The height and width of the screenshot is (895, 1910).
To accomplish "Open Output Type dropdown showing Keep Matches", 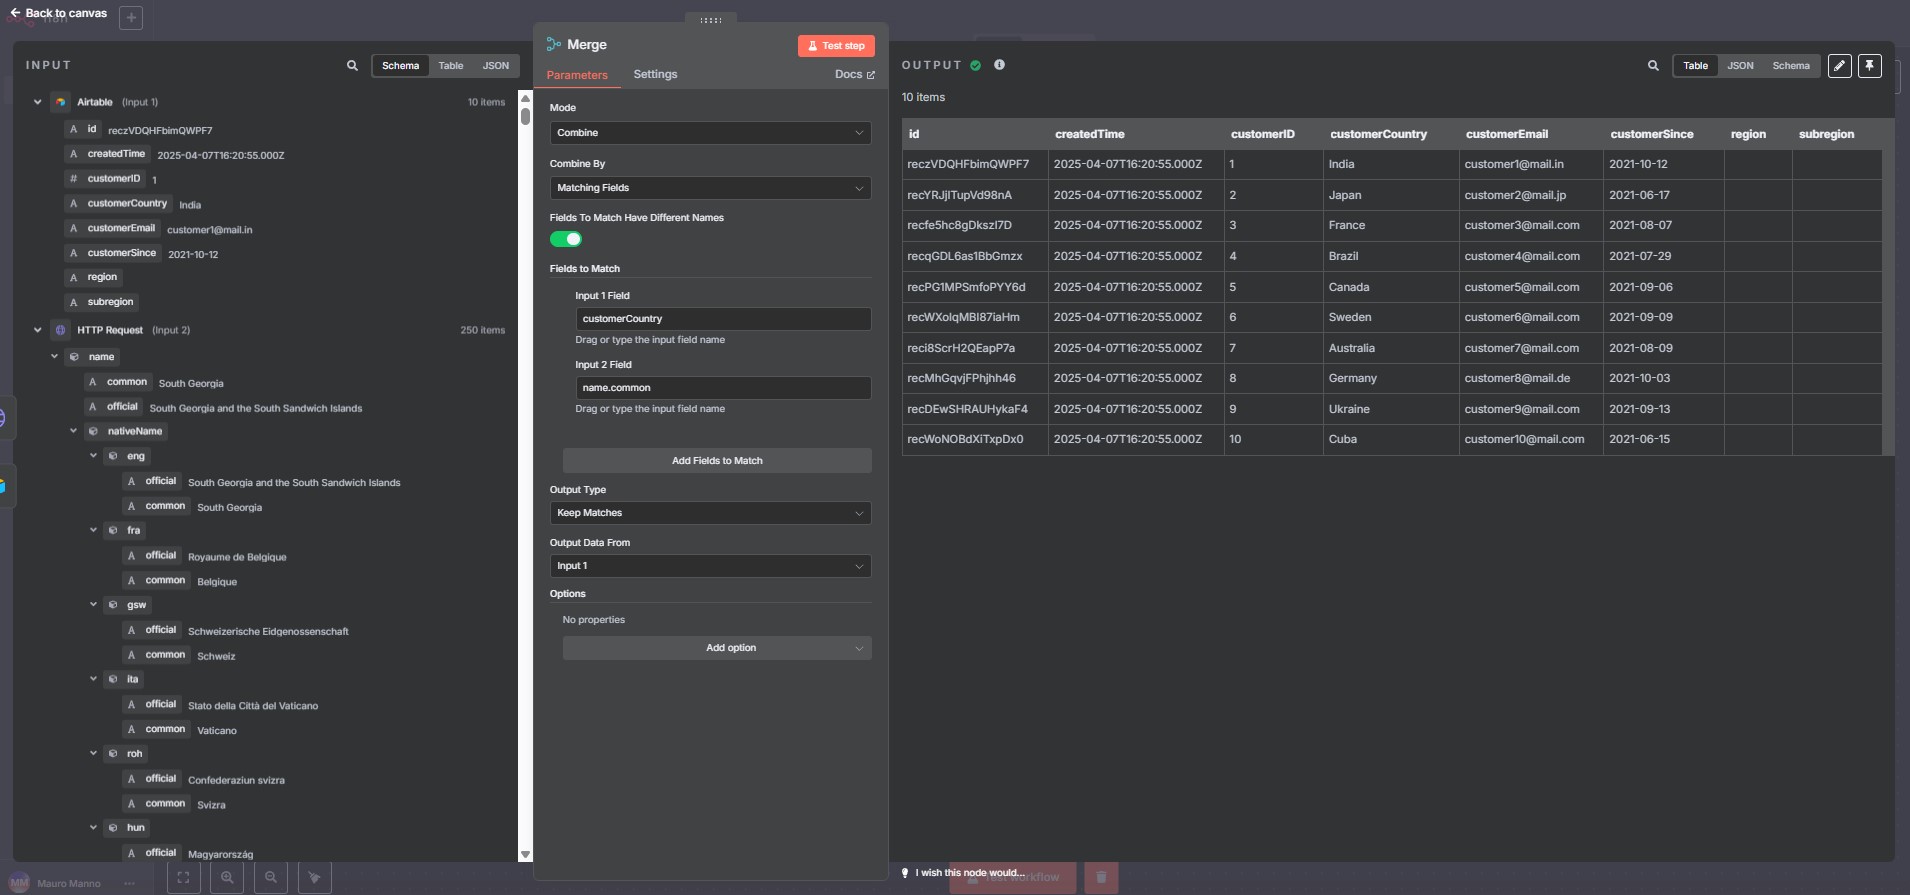I will 710,513.
